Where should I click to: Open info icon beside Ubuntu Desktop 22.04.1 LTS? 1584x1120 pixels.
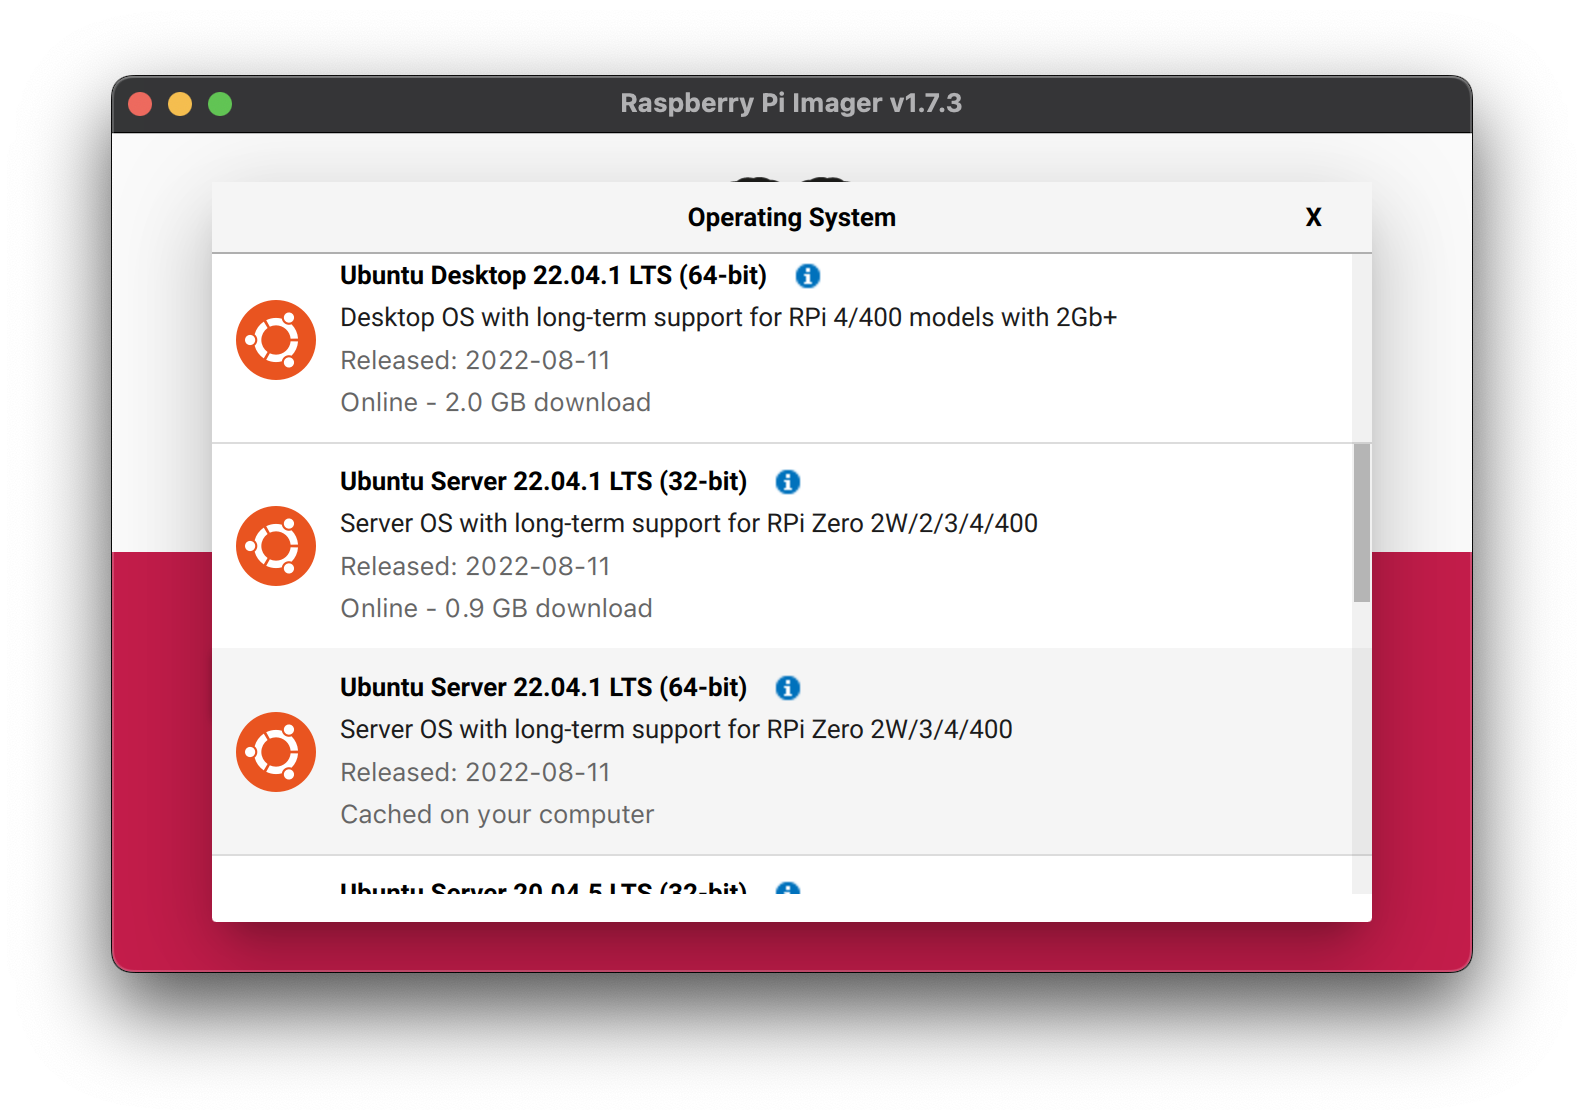click(x=807, y=276)
